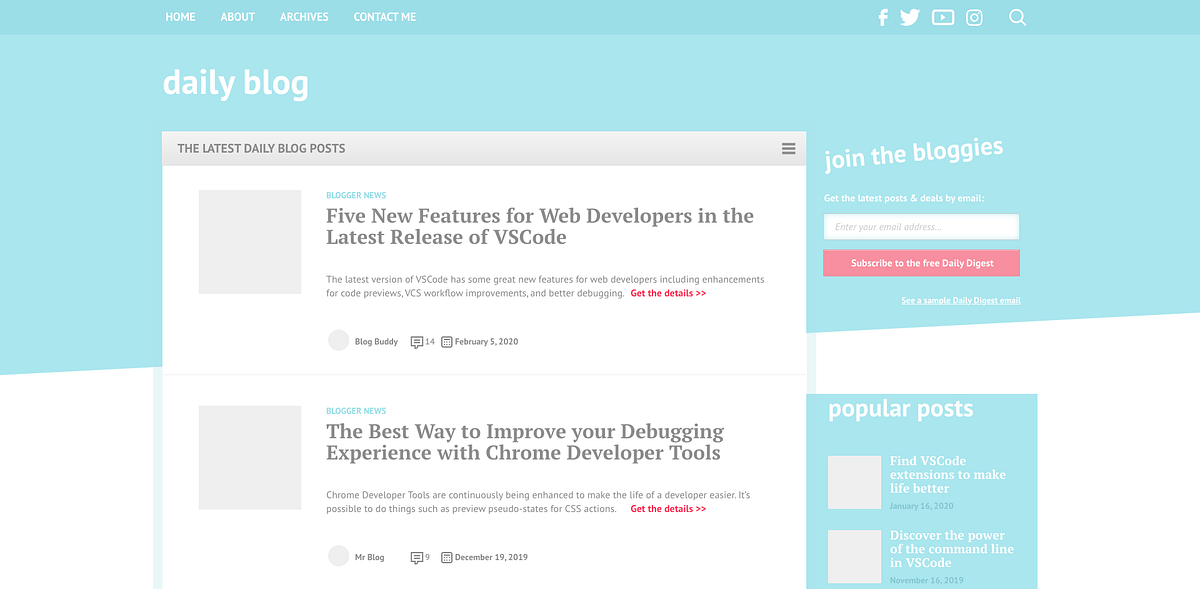The height and width of the screenshot is (589, 1200).
Task: Click the comment icon showing 14 comments
Action: click(x=418, y=340)
